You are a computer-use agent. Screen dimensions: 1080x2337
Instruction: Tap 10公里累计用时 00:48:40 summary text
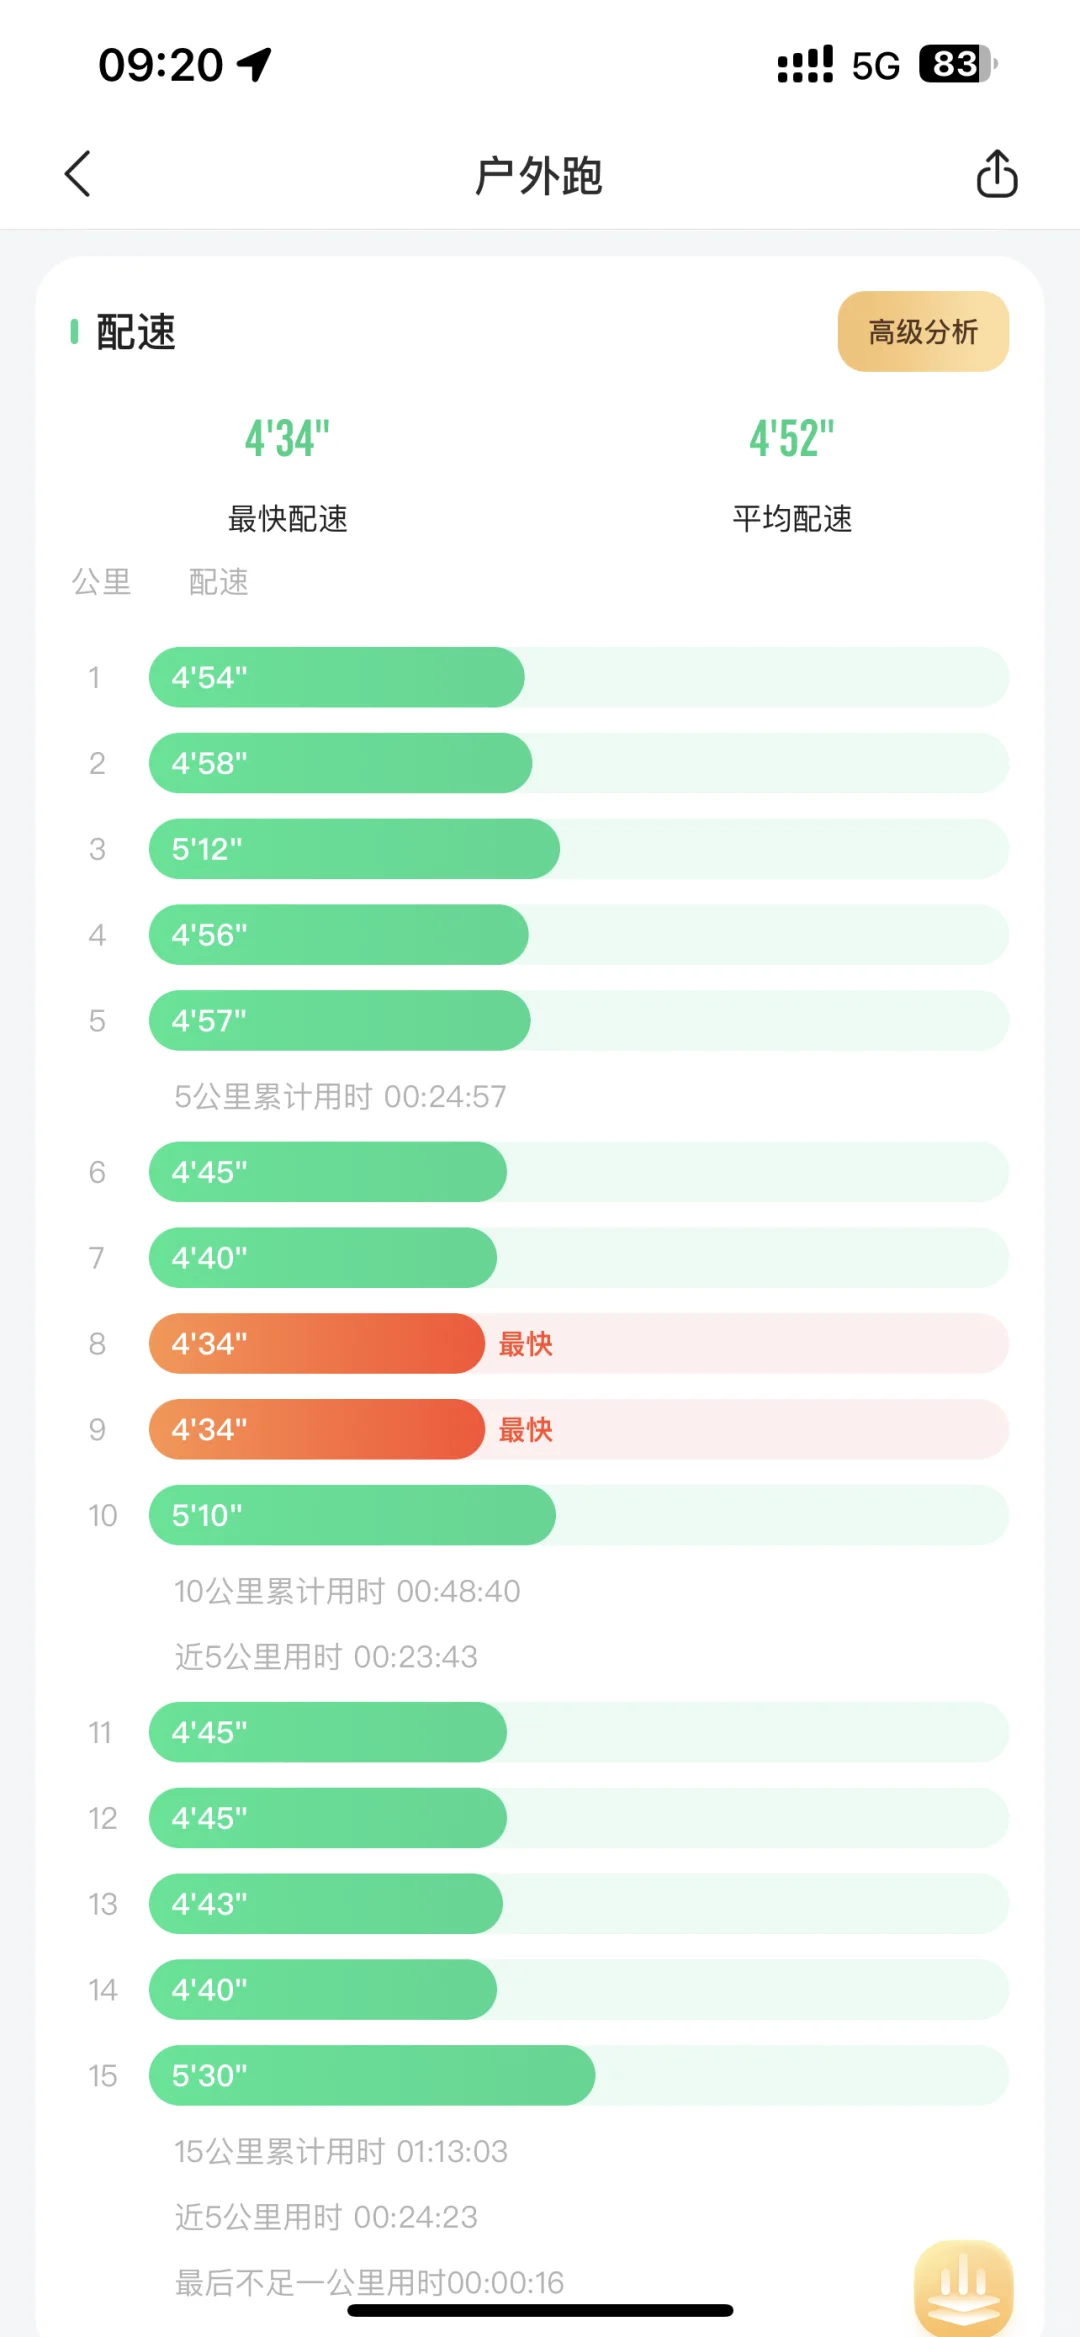347,1591
